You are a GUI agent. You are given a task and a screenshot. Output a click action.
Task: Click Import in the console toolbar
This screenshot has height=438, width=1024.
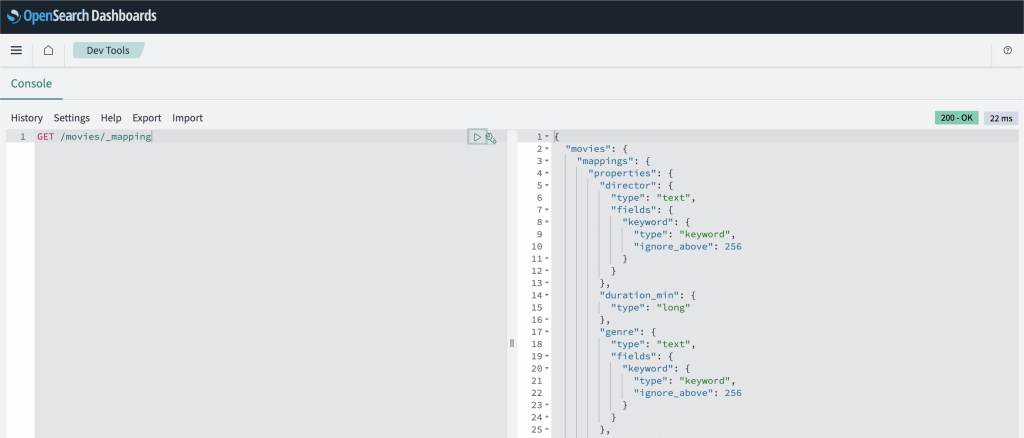click(187, 118)
